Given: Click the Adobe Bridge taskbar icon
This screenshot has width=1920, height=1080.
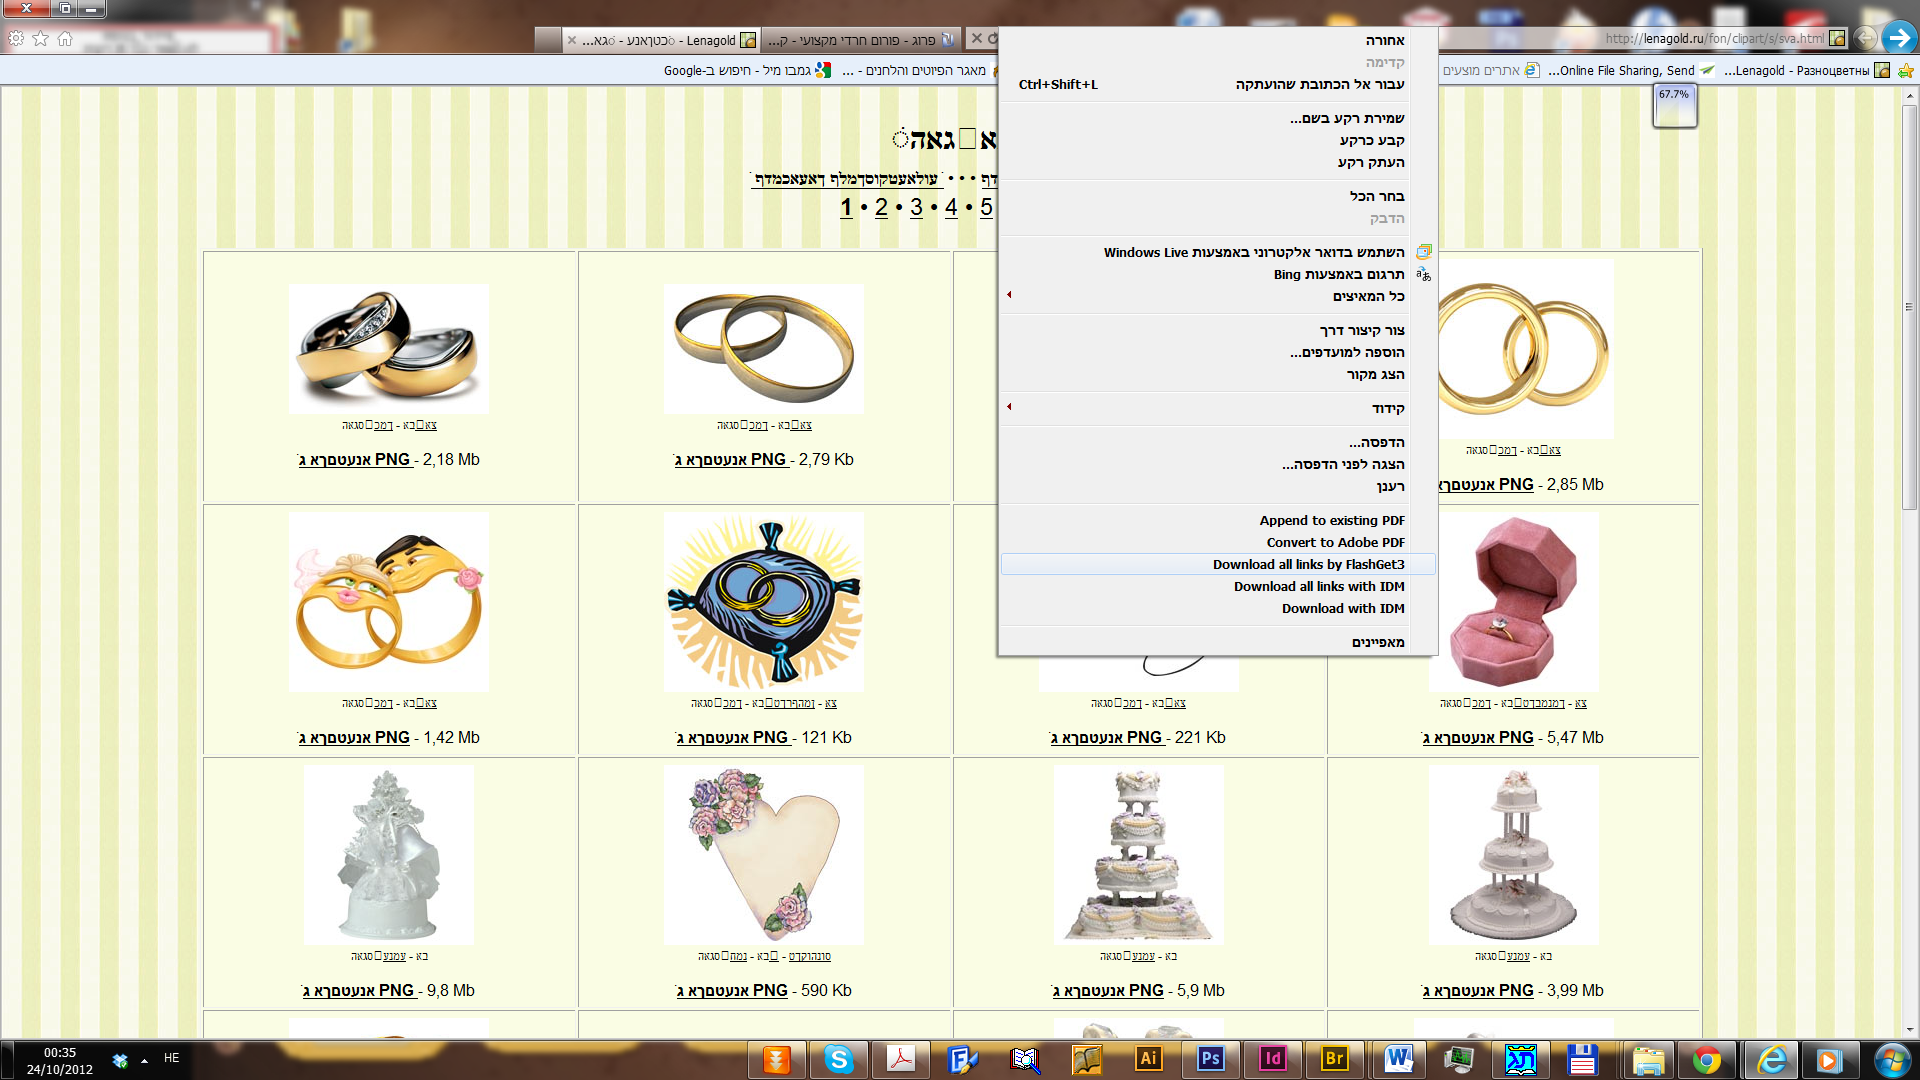Looking at the screenshot, I should click(x=1334, y=1059).
